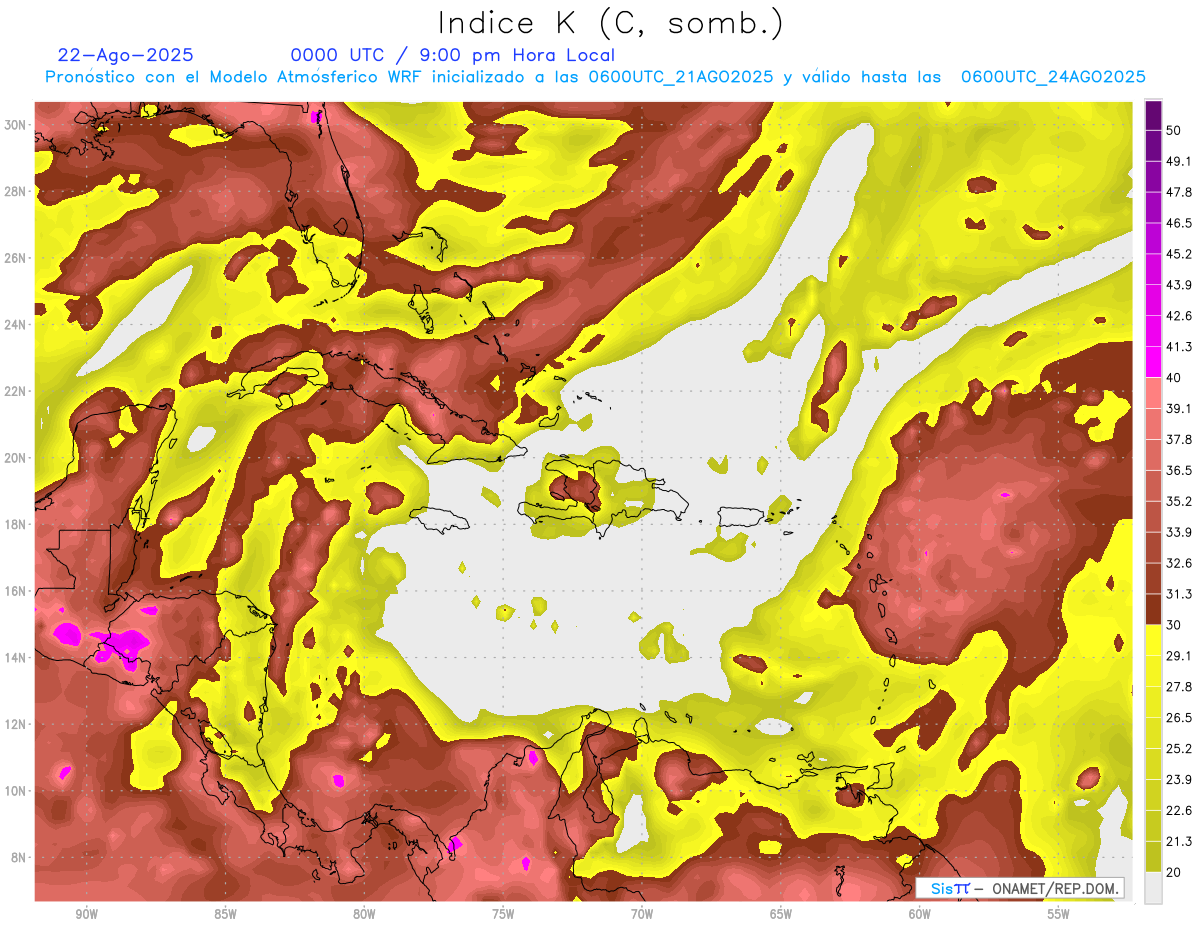Click the salmon colorbar segment between 39.1 and 40
Viewport: 1200px width, 927px height.
[x=1153, y=393]
